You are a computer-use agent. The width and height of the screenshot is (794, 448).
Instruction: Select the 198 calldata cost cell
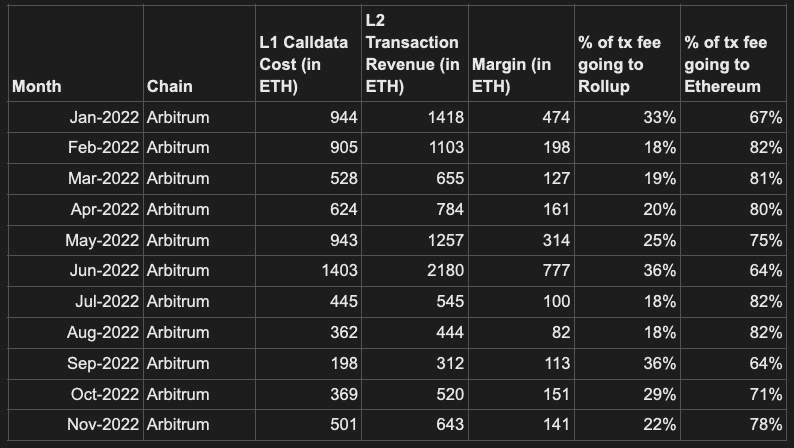pyautogui.click(x=342, y=363)
